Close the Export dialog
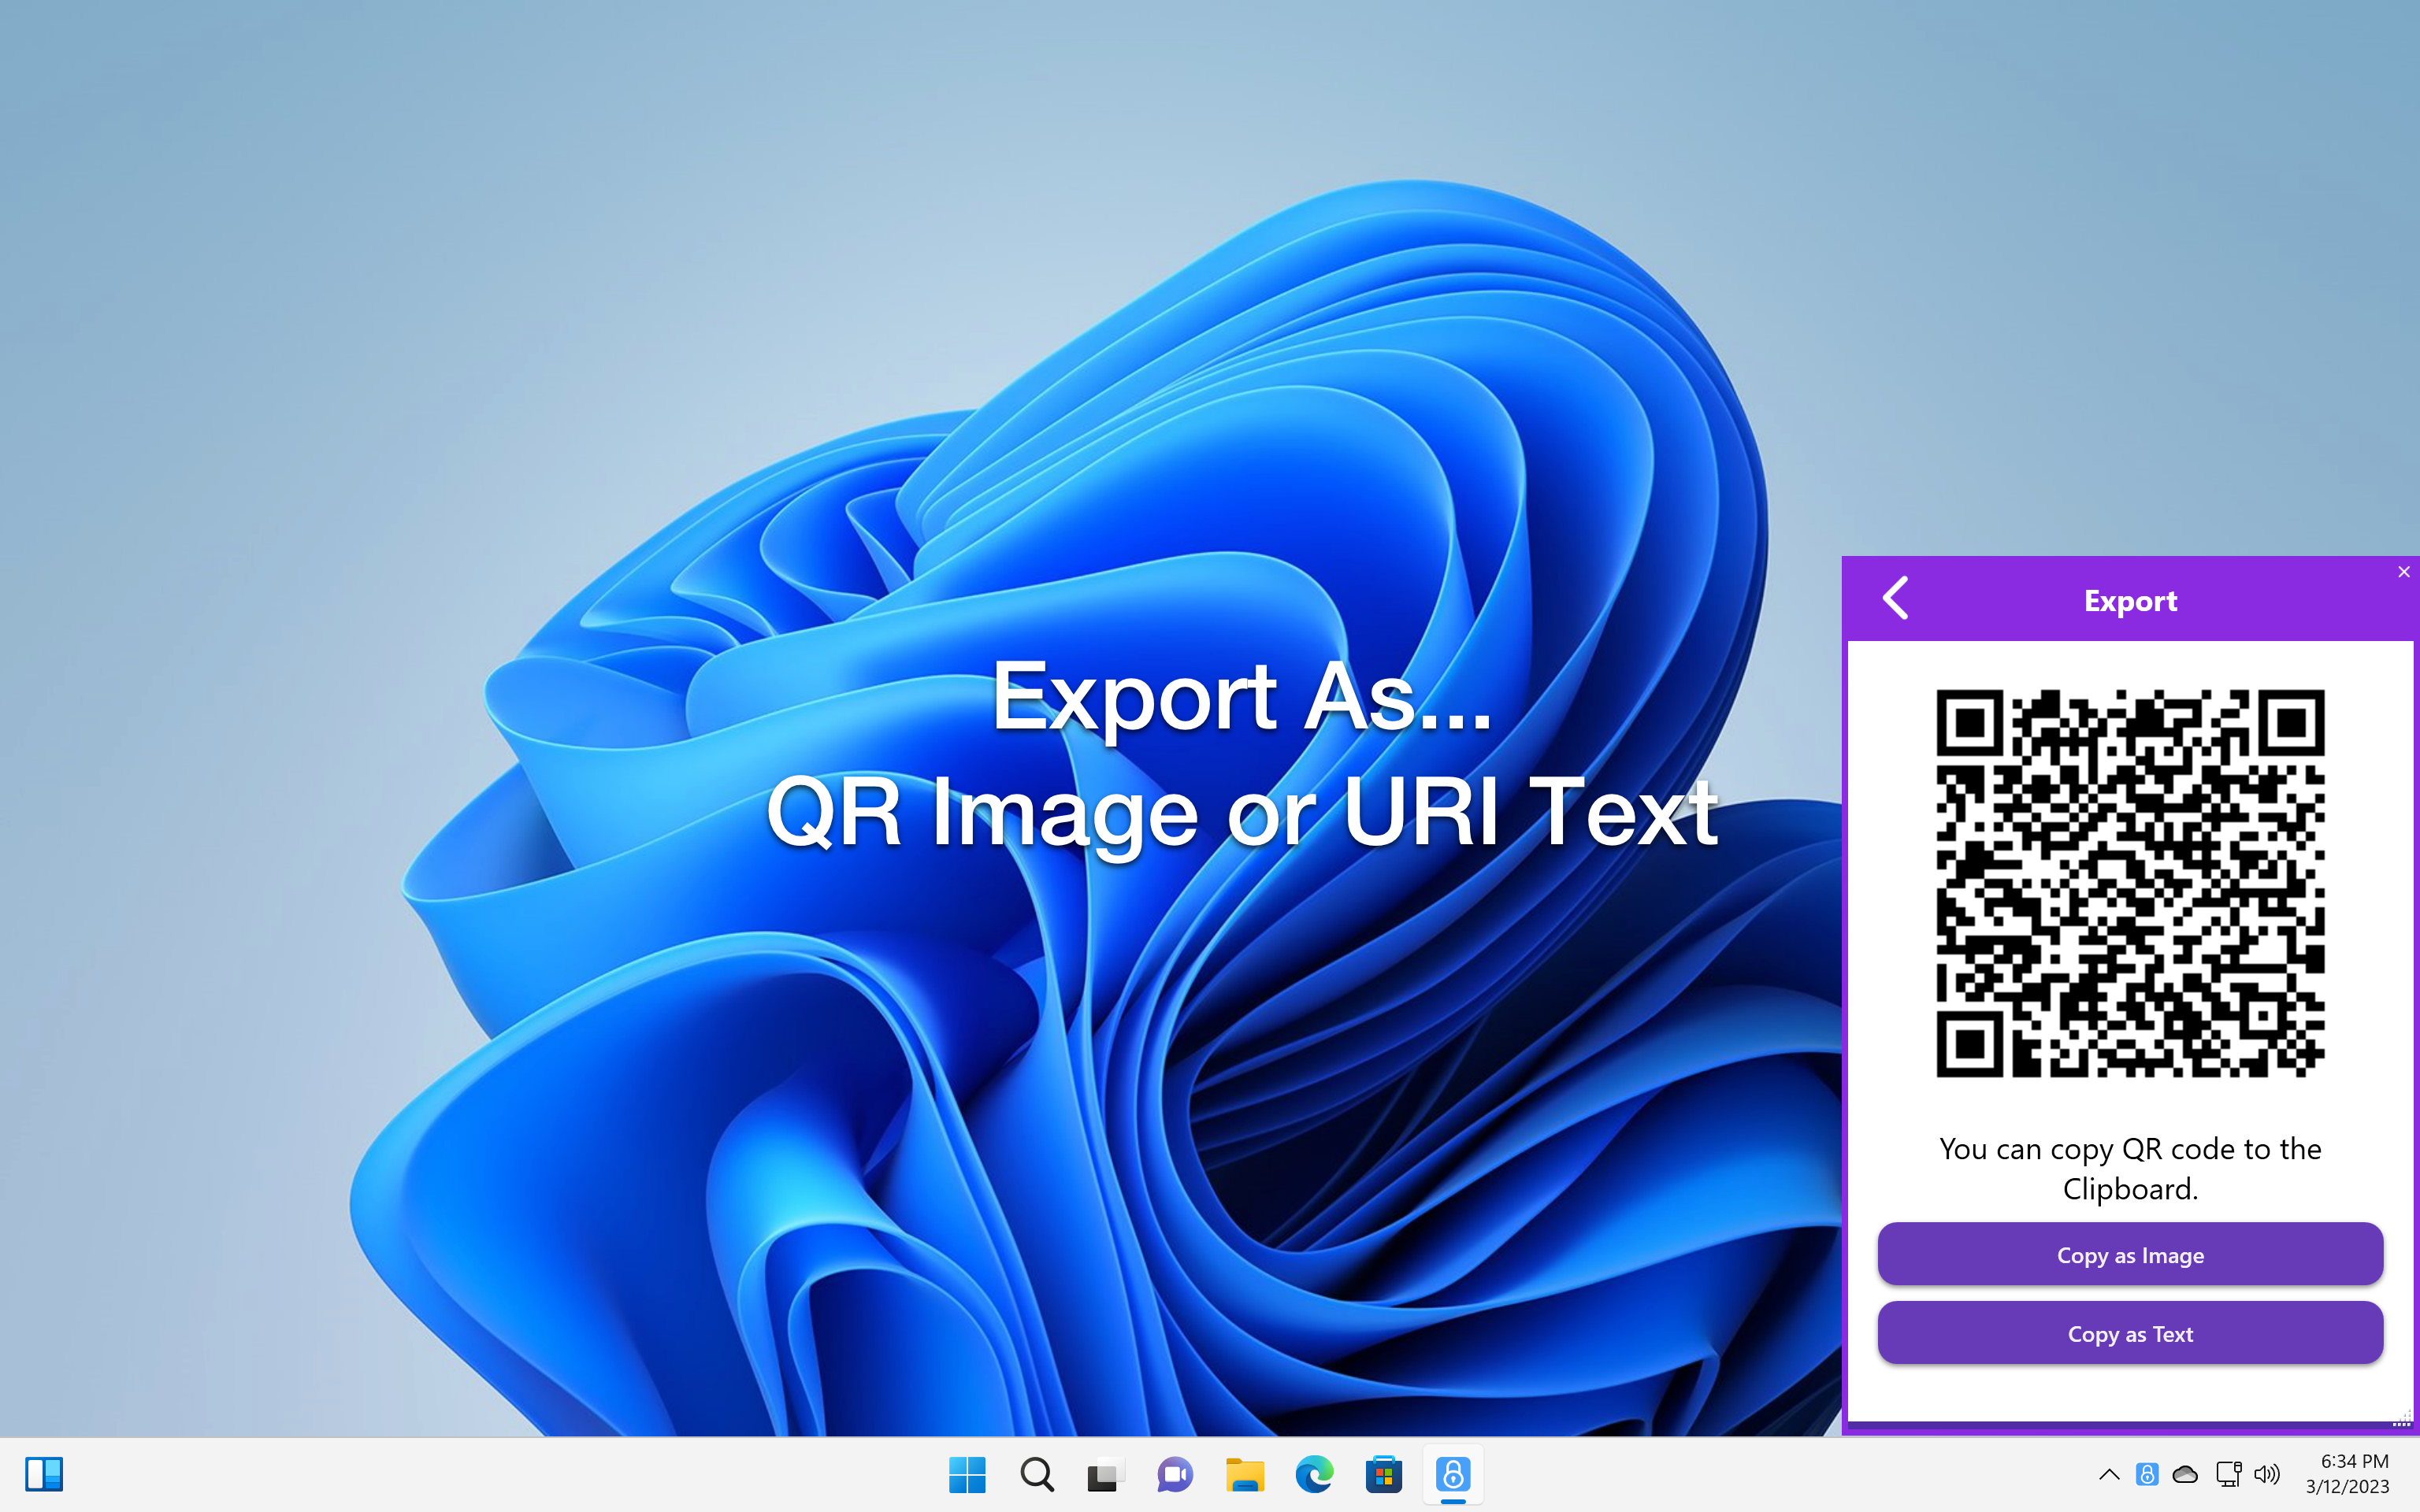2420x1512 pixels. (x=2404, y=571)
